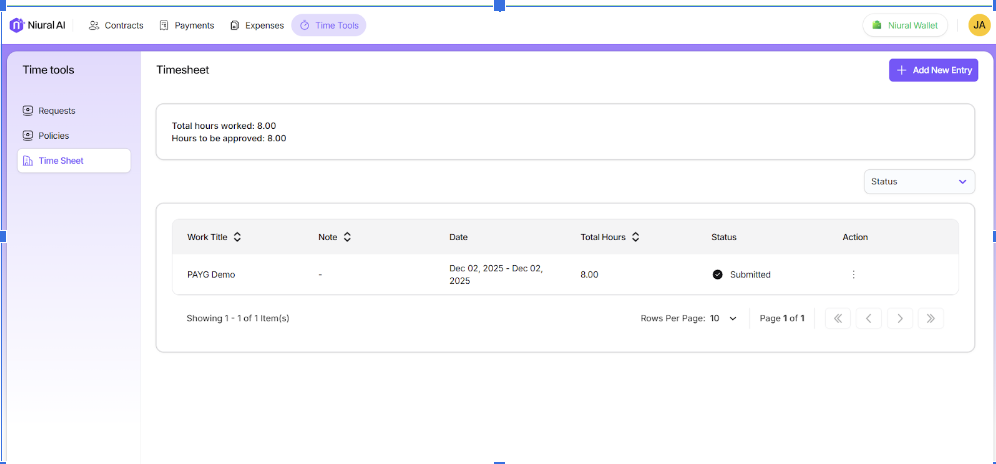Viewport: 996px width, 464px height.
Task: Click Add New Entry button
Action: [x=933, y=70]
